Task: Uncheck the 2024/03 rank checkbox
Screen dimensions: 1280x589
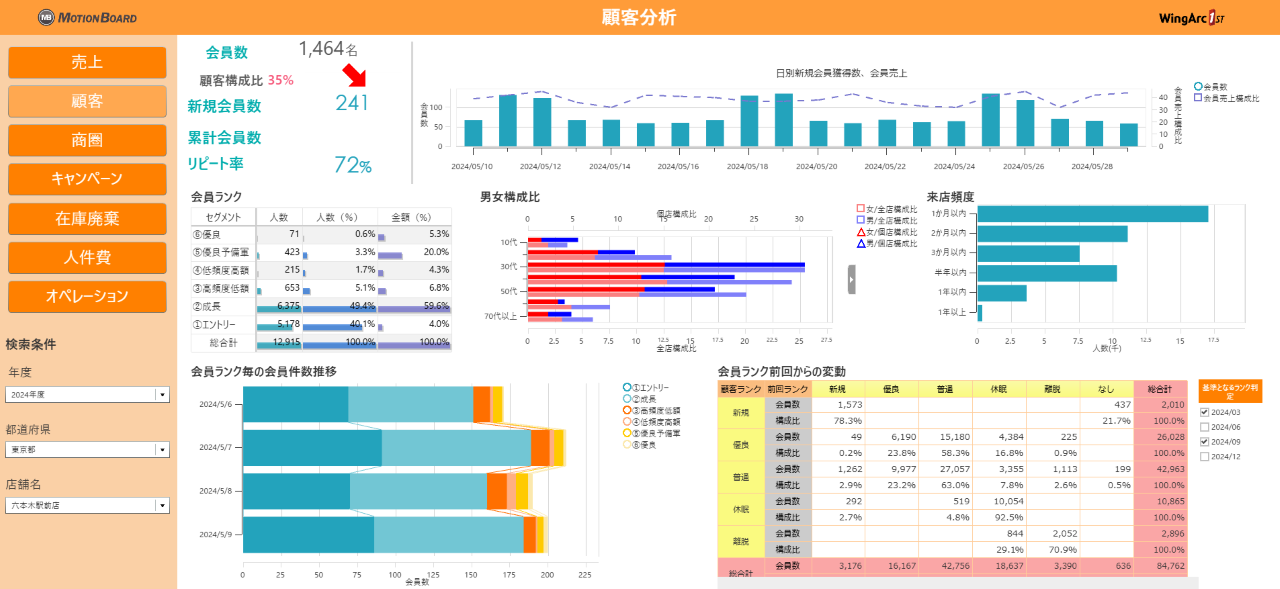Action: coord(1205,411)
